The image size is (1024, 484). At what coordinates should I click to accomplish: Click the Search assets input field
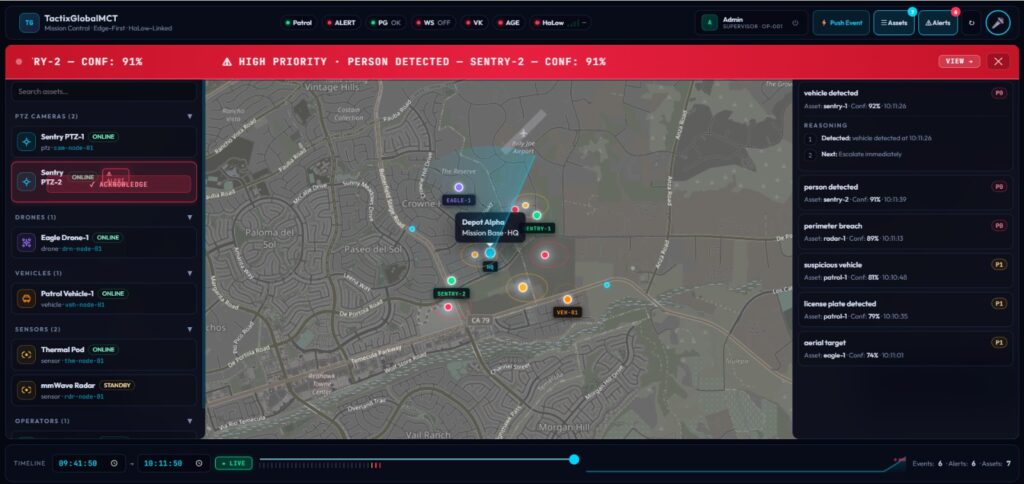point(104,91)
